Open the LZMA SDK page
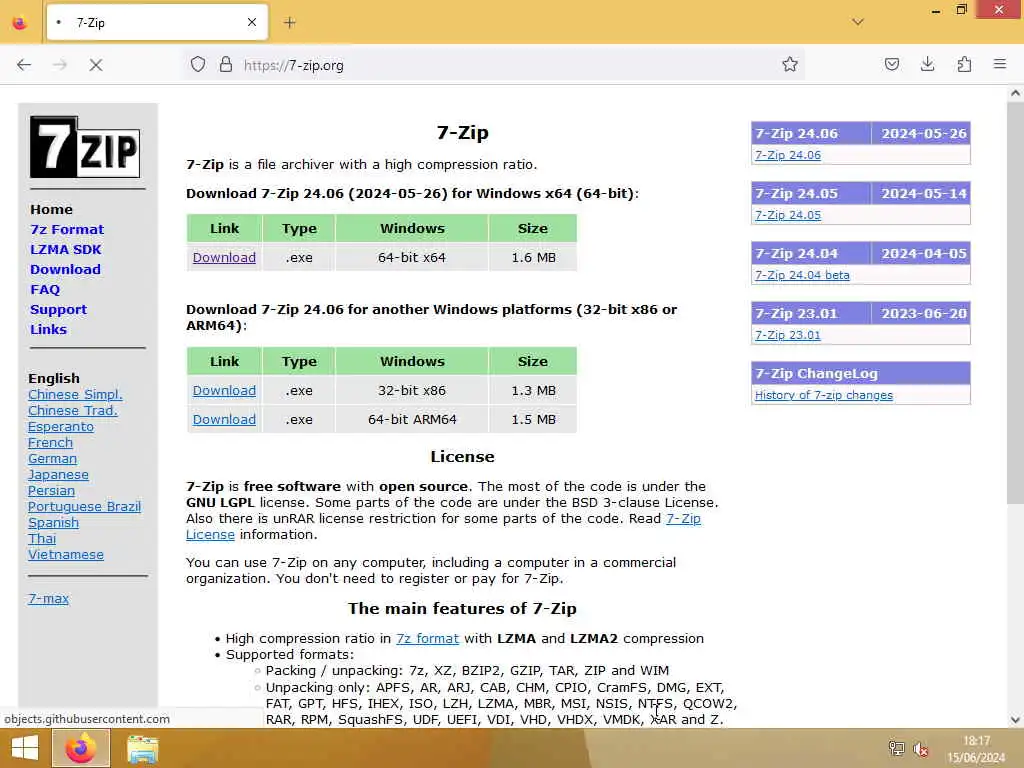 [x=65, y=249]
